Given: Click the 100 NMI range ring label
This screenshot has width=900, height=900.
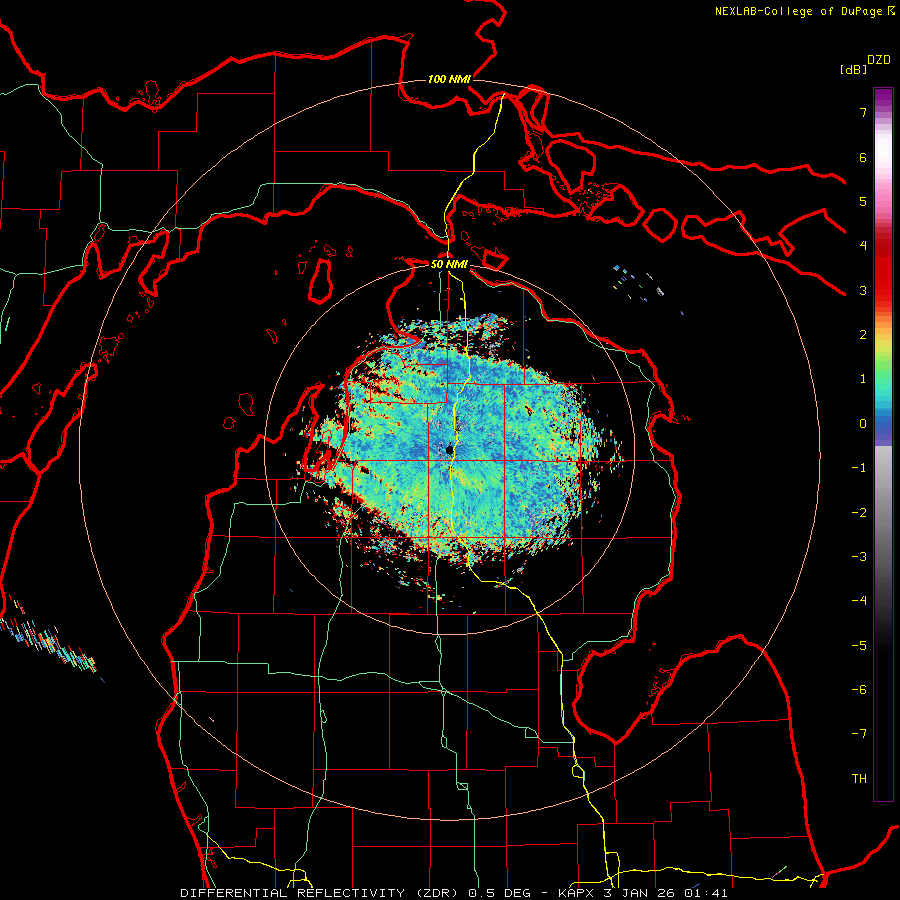Looking at the screenshot, I should pos(449,79).
